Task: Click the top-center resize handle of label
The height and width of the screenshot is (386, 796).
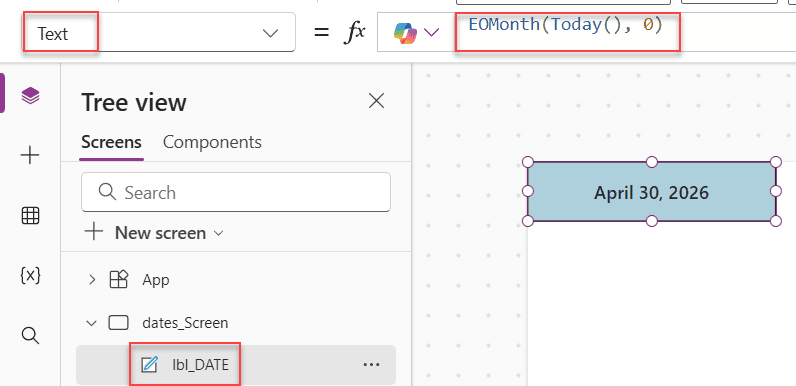Action: [652, 162]
